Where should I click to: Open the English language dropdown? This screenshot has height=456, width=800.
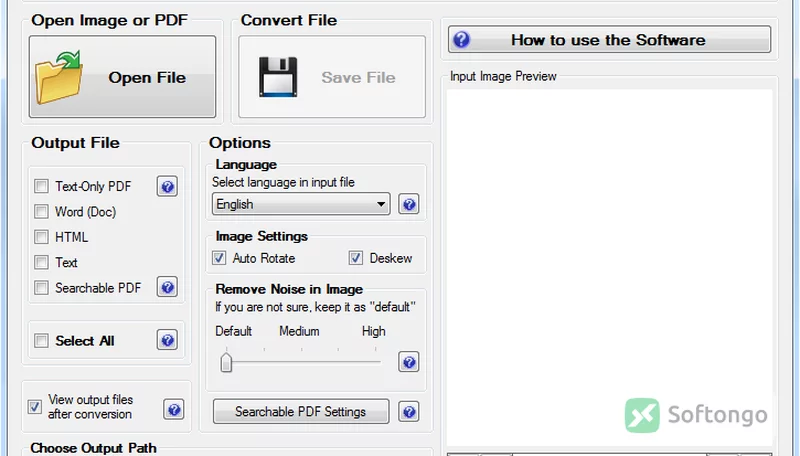pos(301,204)
